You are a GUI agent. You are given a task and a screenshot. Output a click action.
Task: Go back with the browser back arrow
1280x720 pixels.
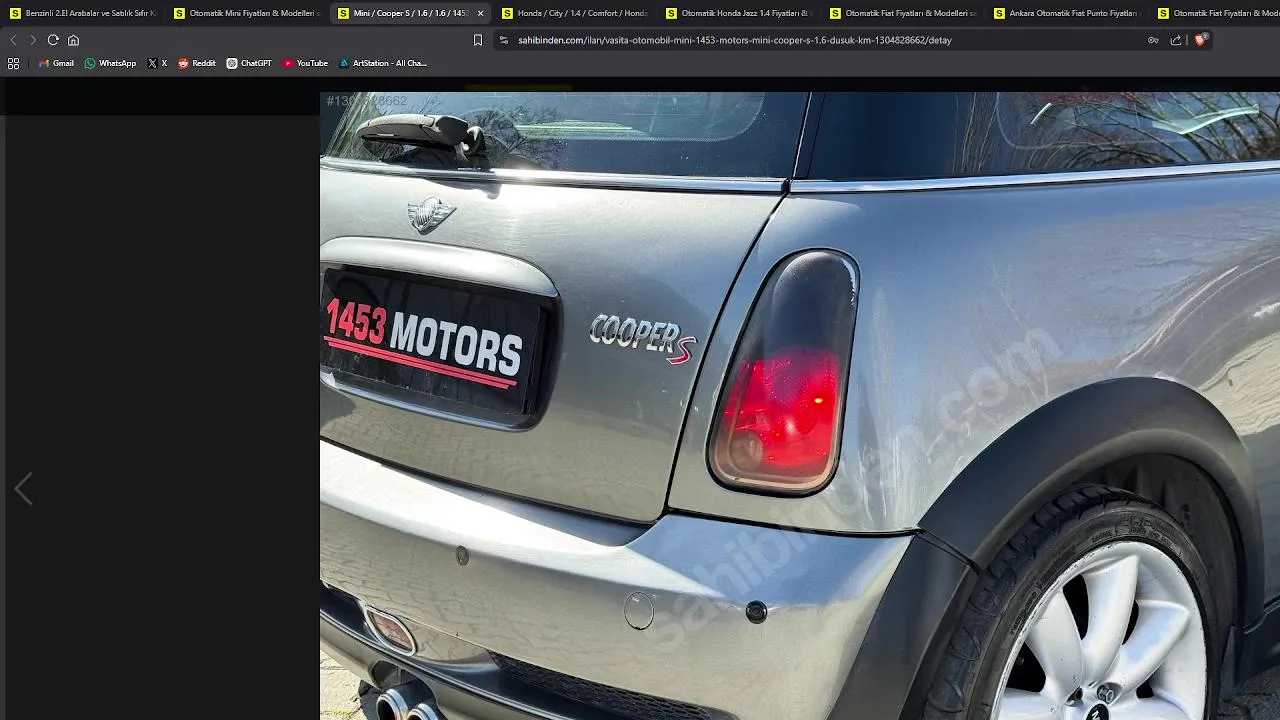[13, 40]
